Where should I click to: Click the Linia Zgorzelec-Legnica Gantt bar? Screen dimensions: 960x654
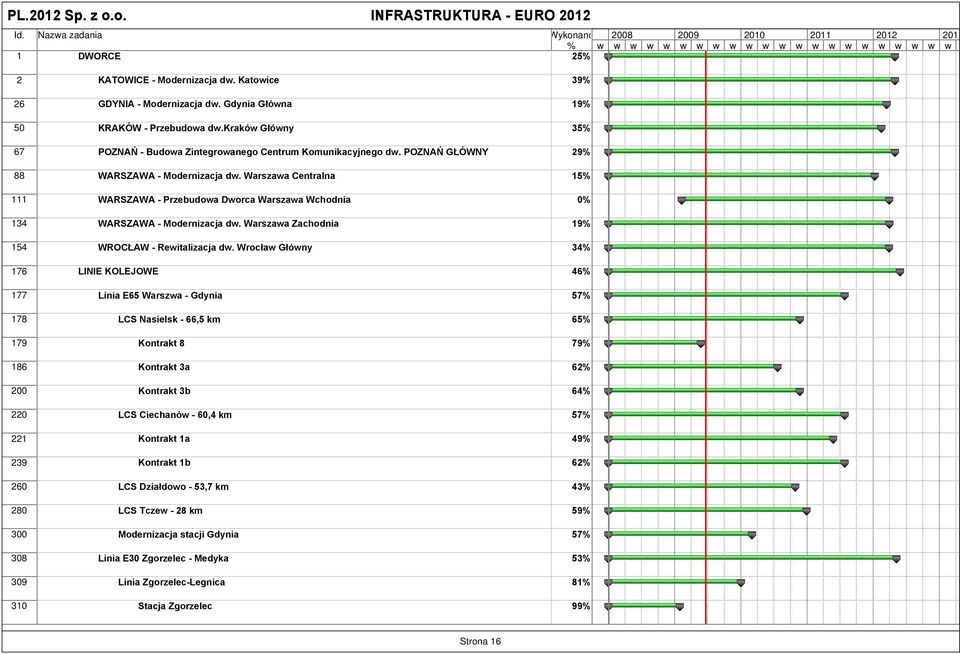674,582
